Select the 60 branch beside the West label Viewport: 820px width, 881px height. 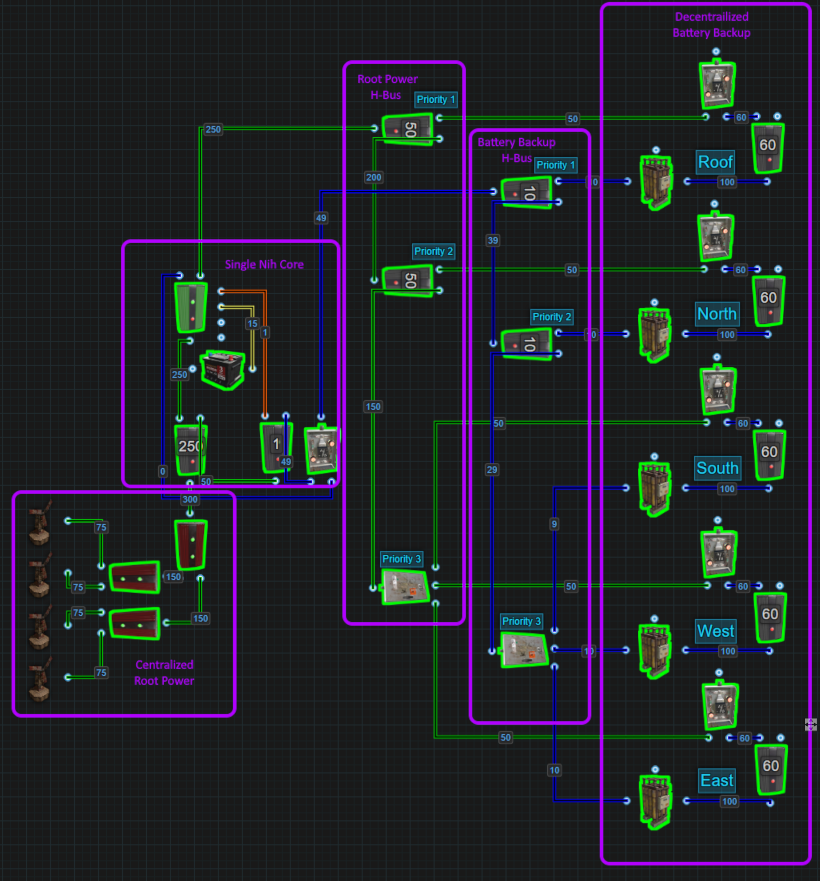pos(770,617)
